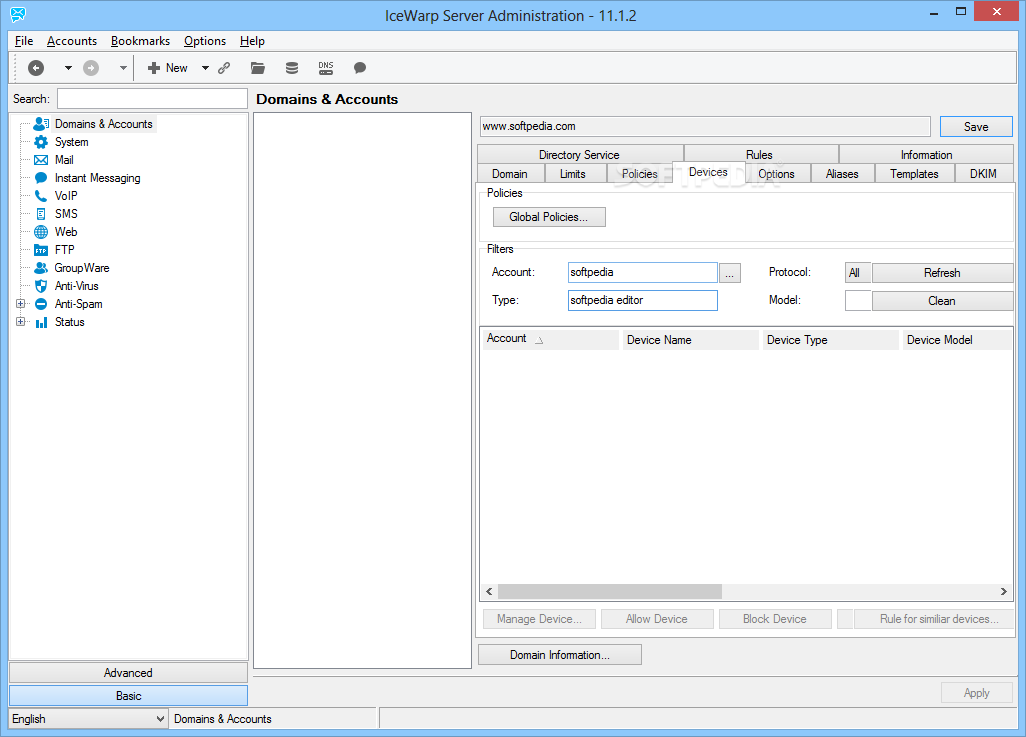Click the Back navigation arrow icon
Screen dimensions: 1026x737
[36, 67]
